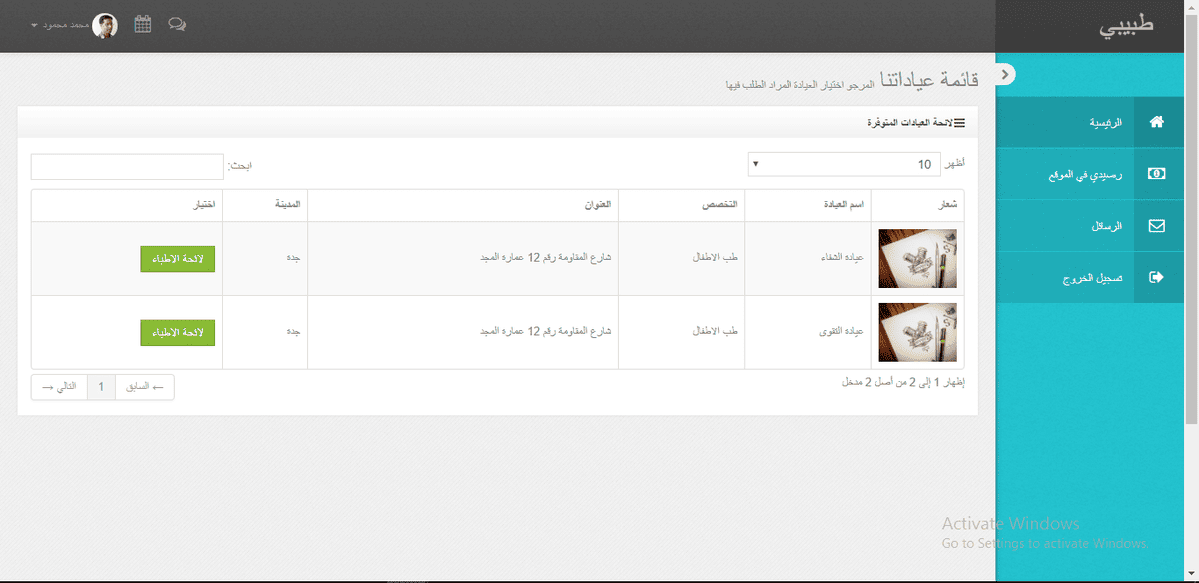Open the calendar icon in header
This screenshot has width=1199, height=583.
click(x=142, y=24)
